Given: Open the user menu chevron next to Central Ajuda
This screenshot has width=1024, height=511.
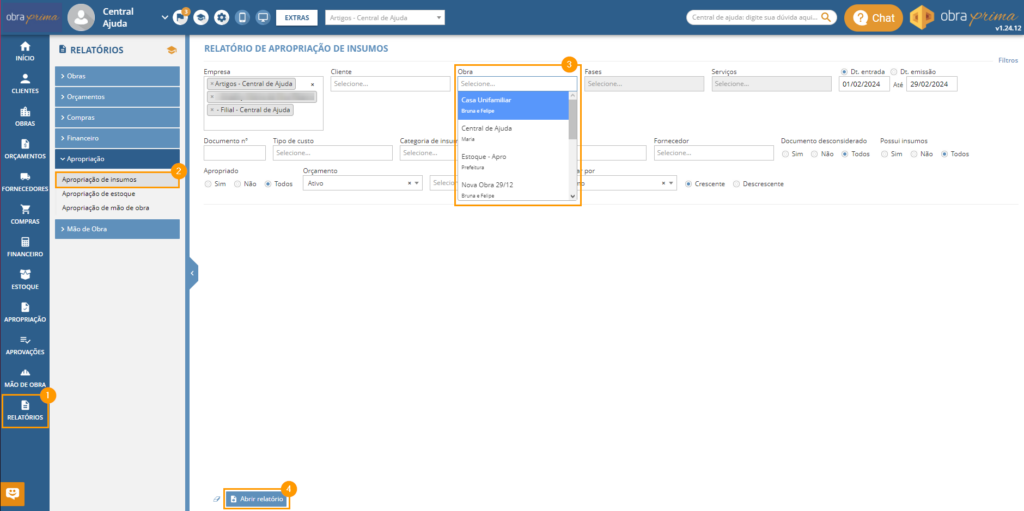Looking at the screenshot, I should tap(165, 18).
